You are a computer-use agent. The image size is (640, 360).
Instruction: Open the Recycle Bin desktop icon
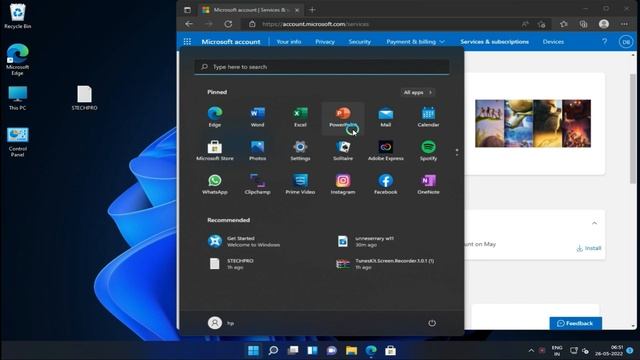click(x=18, y=16)
